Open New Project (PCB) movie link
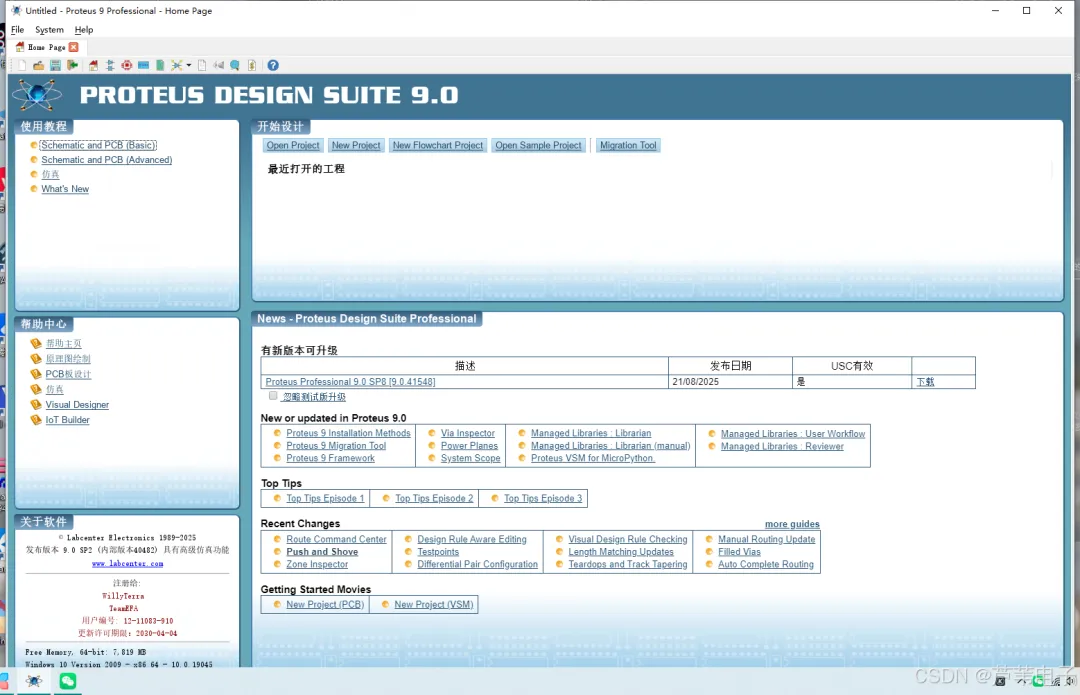The image size is (1080, 695). pos(325,604)
